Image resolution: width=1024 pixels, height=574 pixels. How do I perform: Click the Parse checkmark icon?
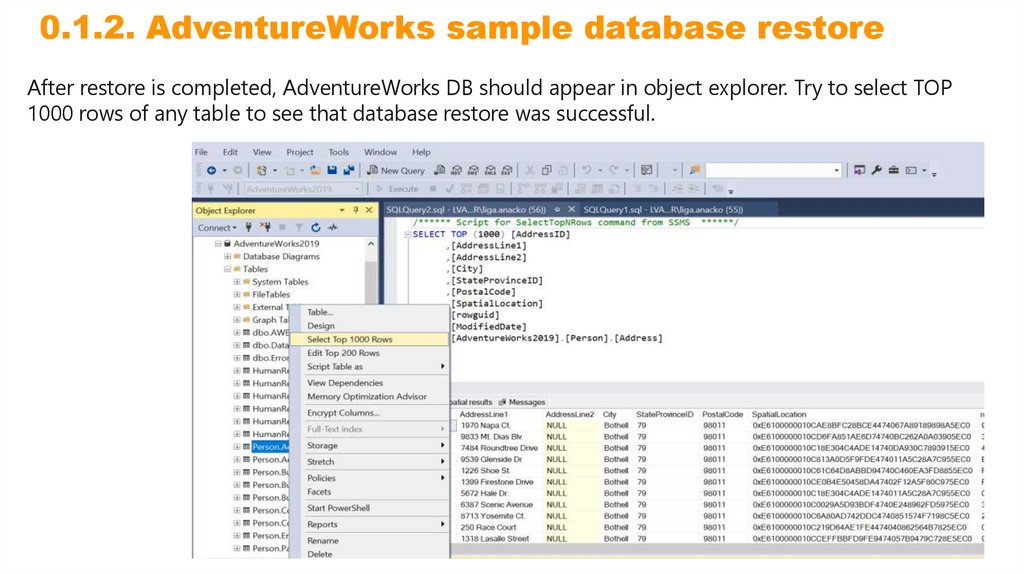pyautogui.click(x=449, y=189)
